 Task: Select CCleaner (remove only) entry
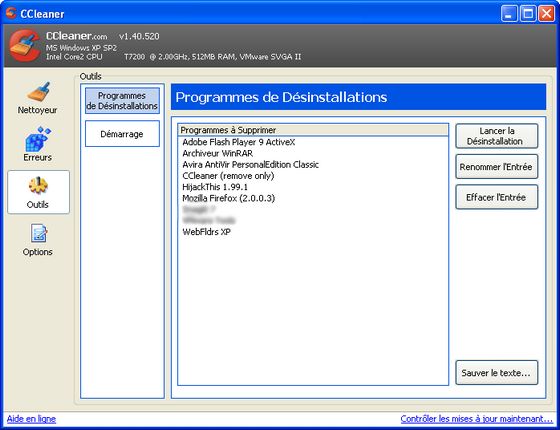point(312,176)
